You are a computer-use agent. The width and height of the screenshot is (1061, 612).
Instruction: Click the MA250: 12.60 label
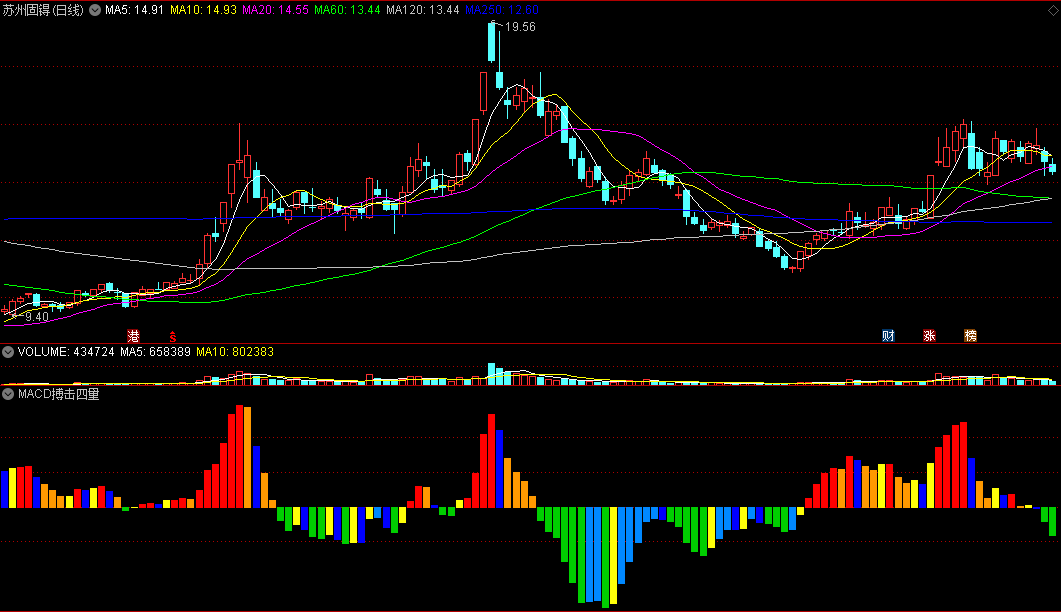tap(502, 10)
